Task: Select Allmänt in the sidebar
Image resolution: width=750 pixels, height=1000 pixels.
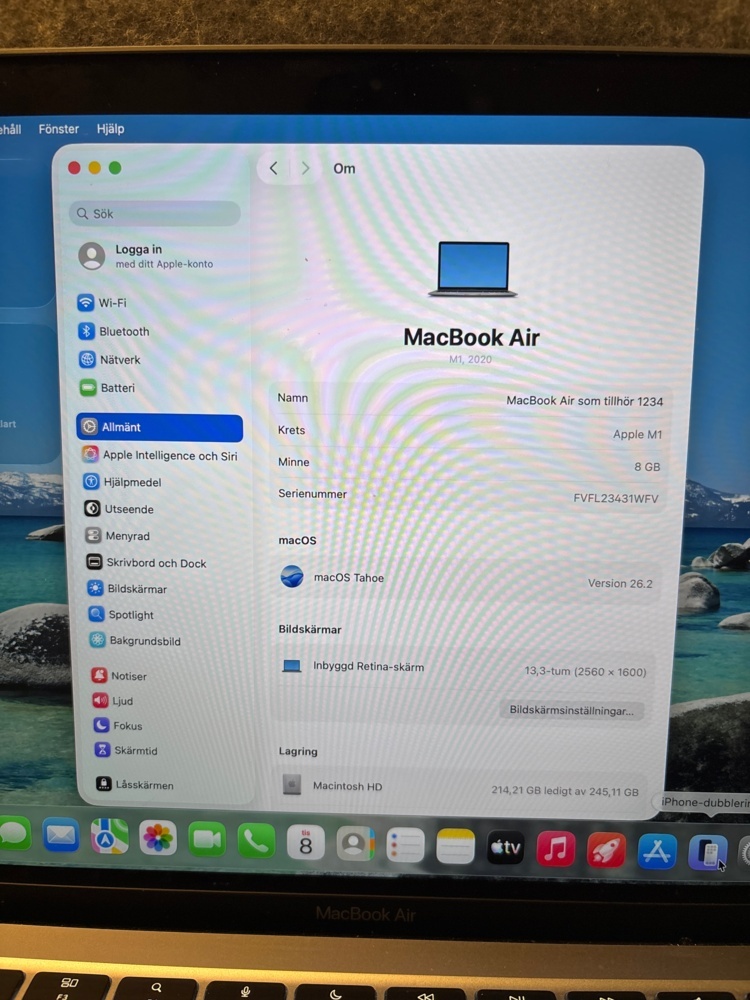Action: [159, 427]
